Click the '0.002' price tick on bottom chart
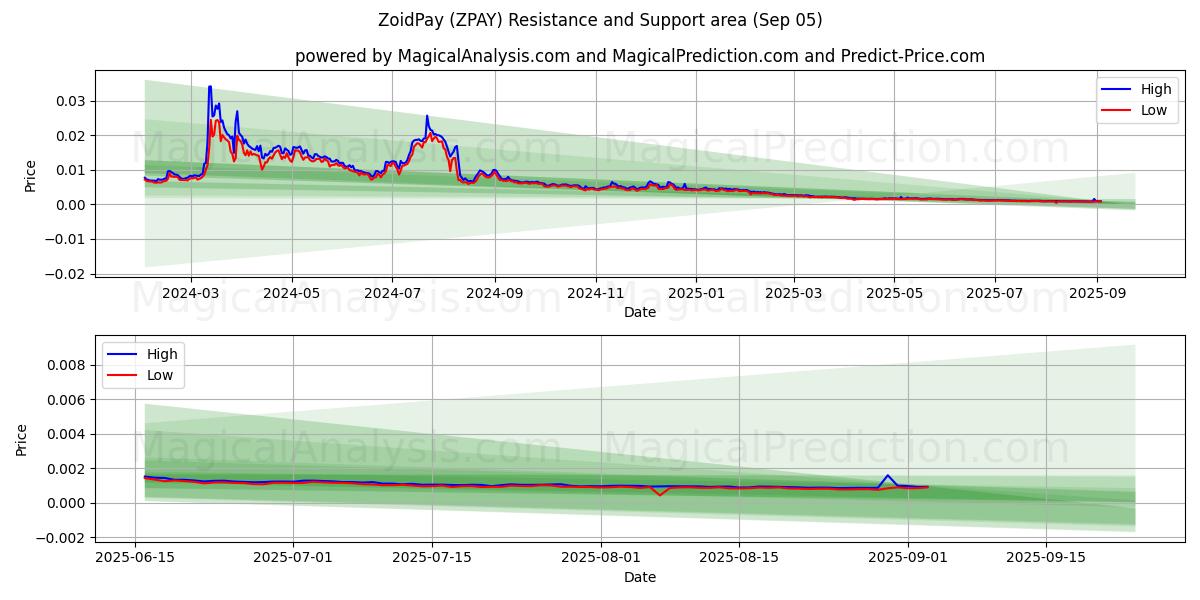The image size is (1200, 600). point(69,469)
